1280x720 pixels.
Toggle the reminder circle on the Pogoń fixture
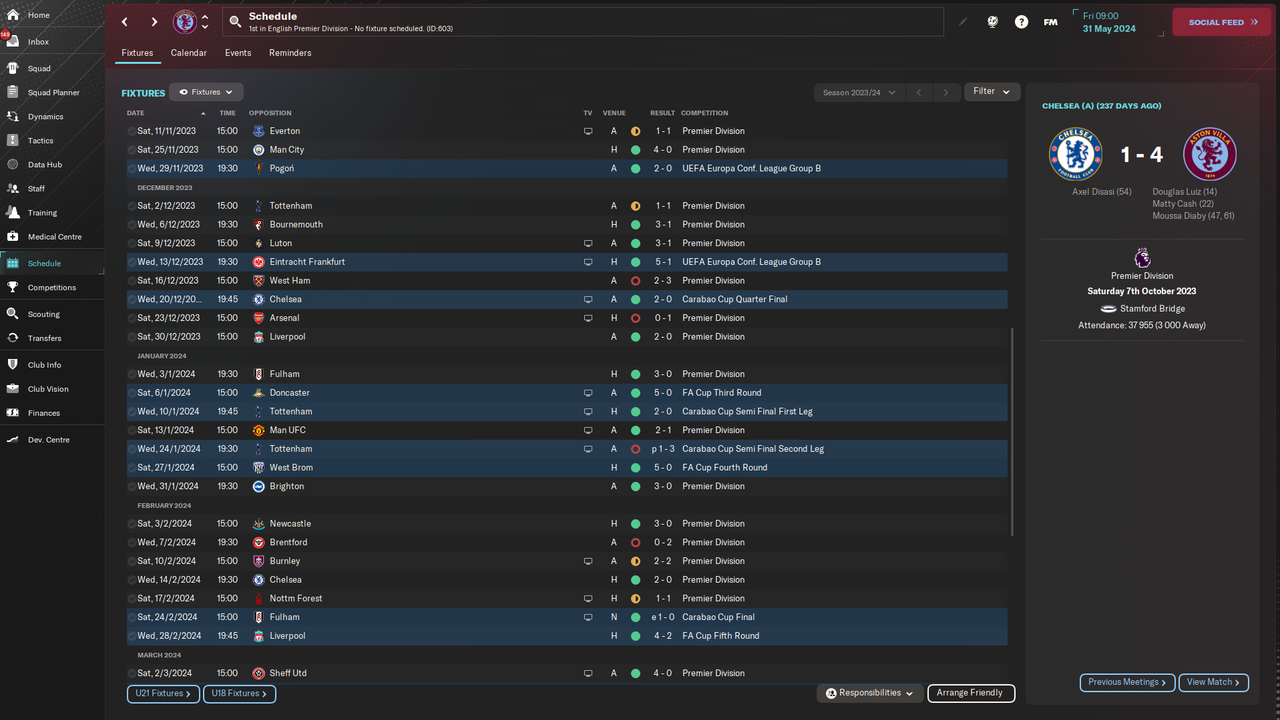point(131,169)
